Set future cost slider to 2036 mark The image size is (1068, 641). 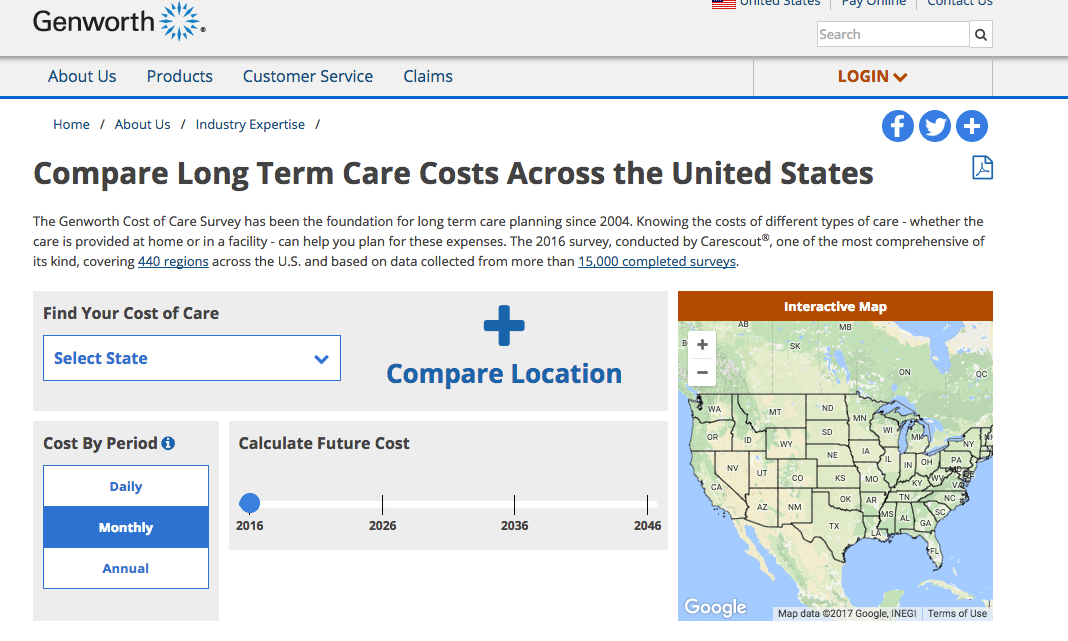click(x=514, y=505)
